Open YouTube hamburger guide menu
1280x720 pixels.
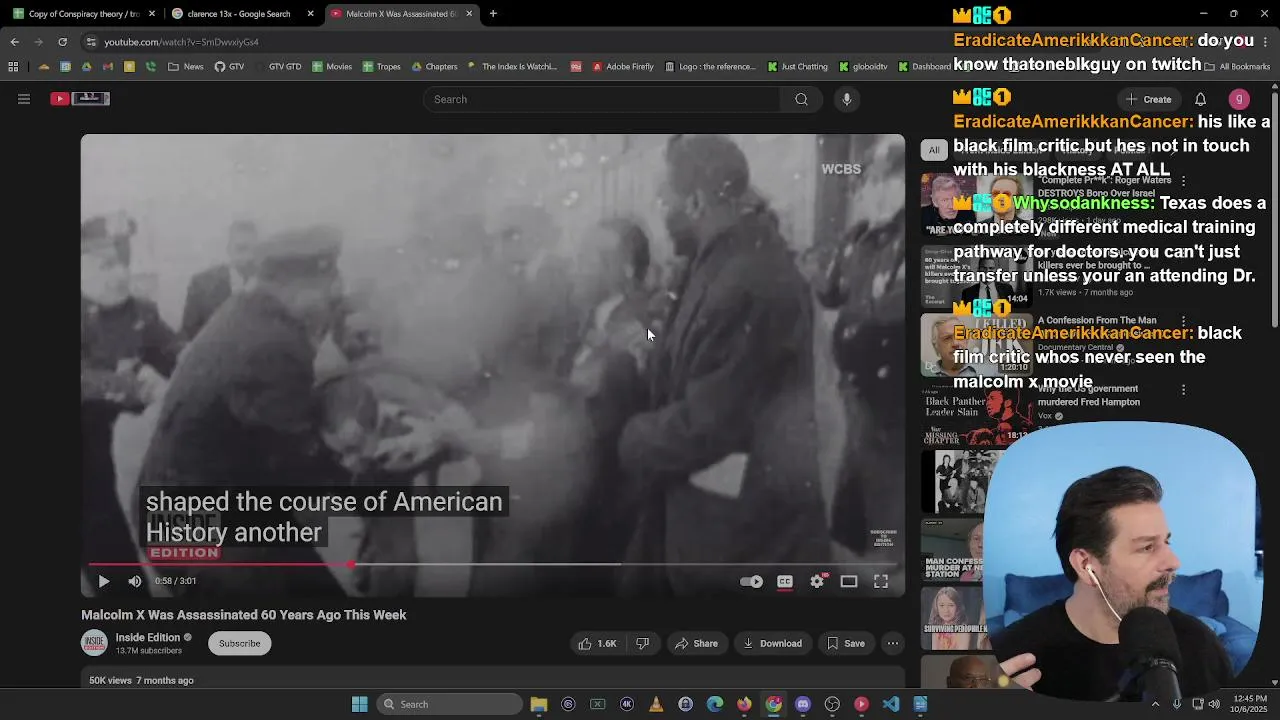(24, 99)
